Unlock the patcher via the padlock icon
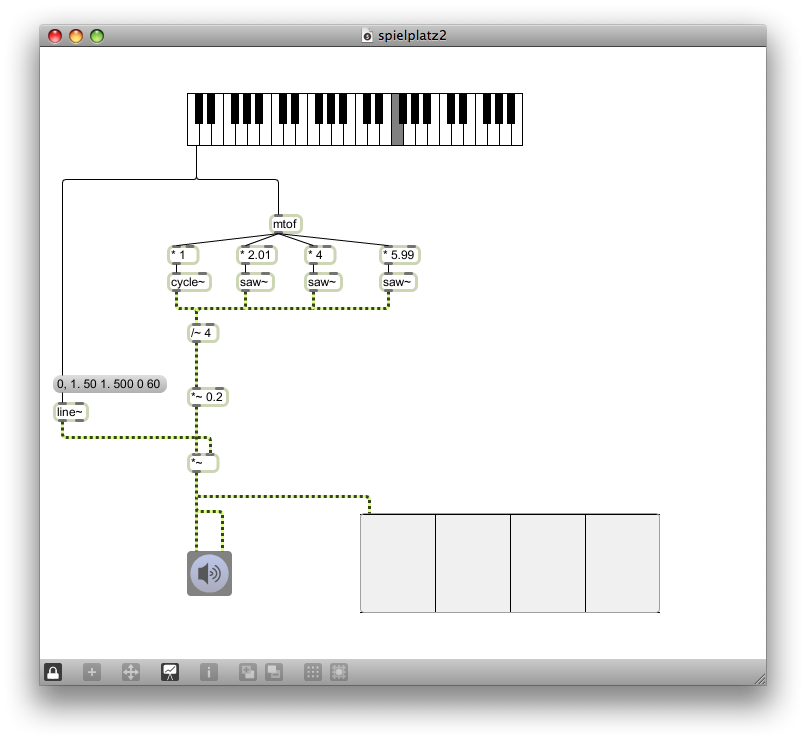Image resolution: width=806 pixels, height=740 pixels. 51,672
